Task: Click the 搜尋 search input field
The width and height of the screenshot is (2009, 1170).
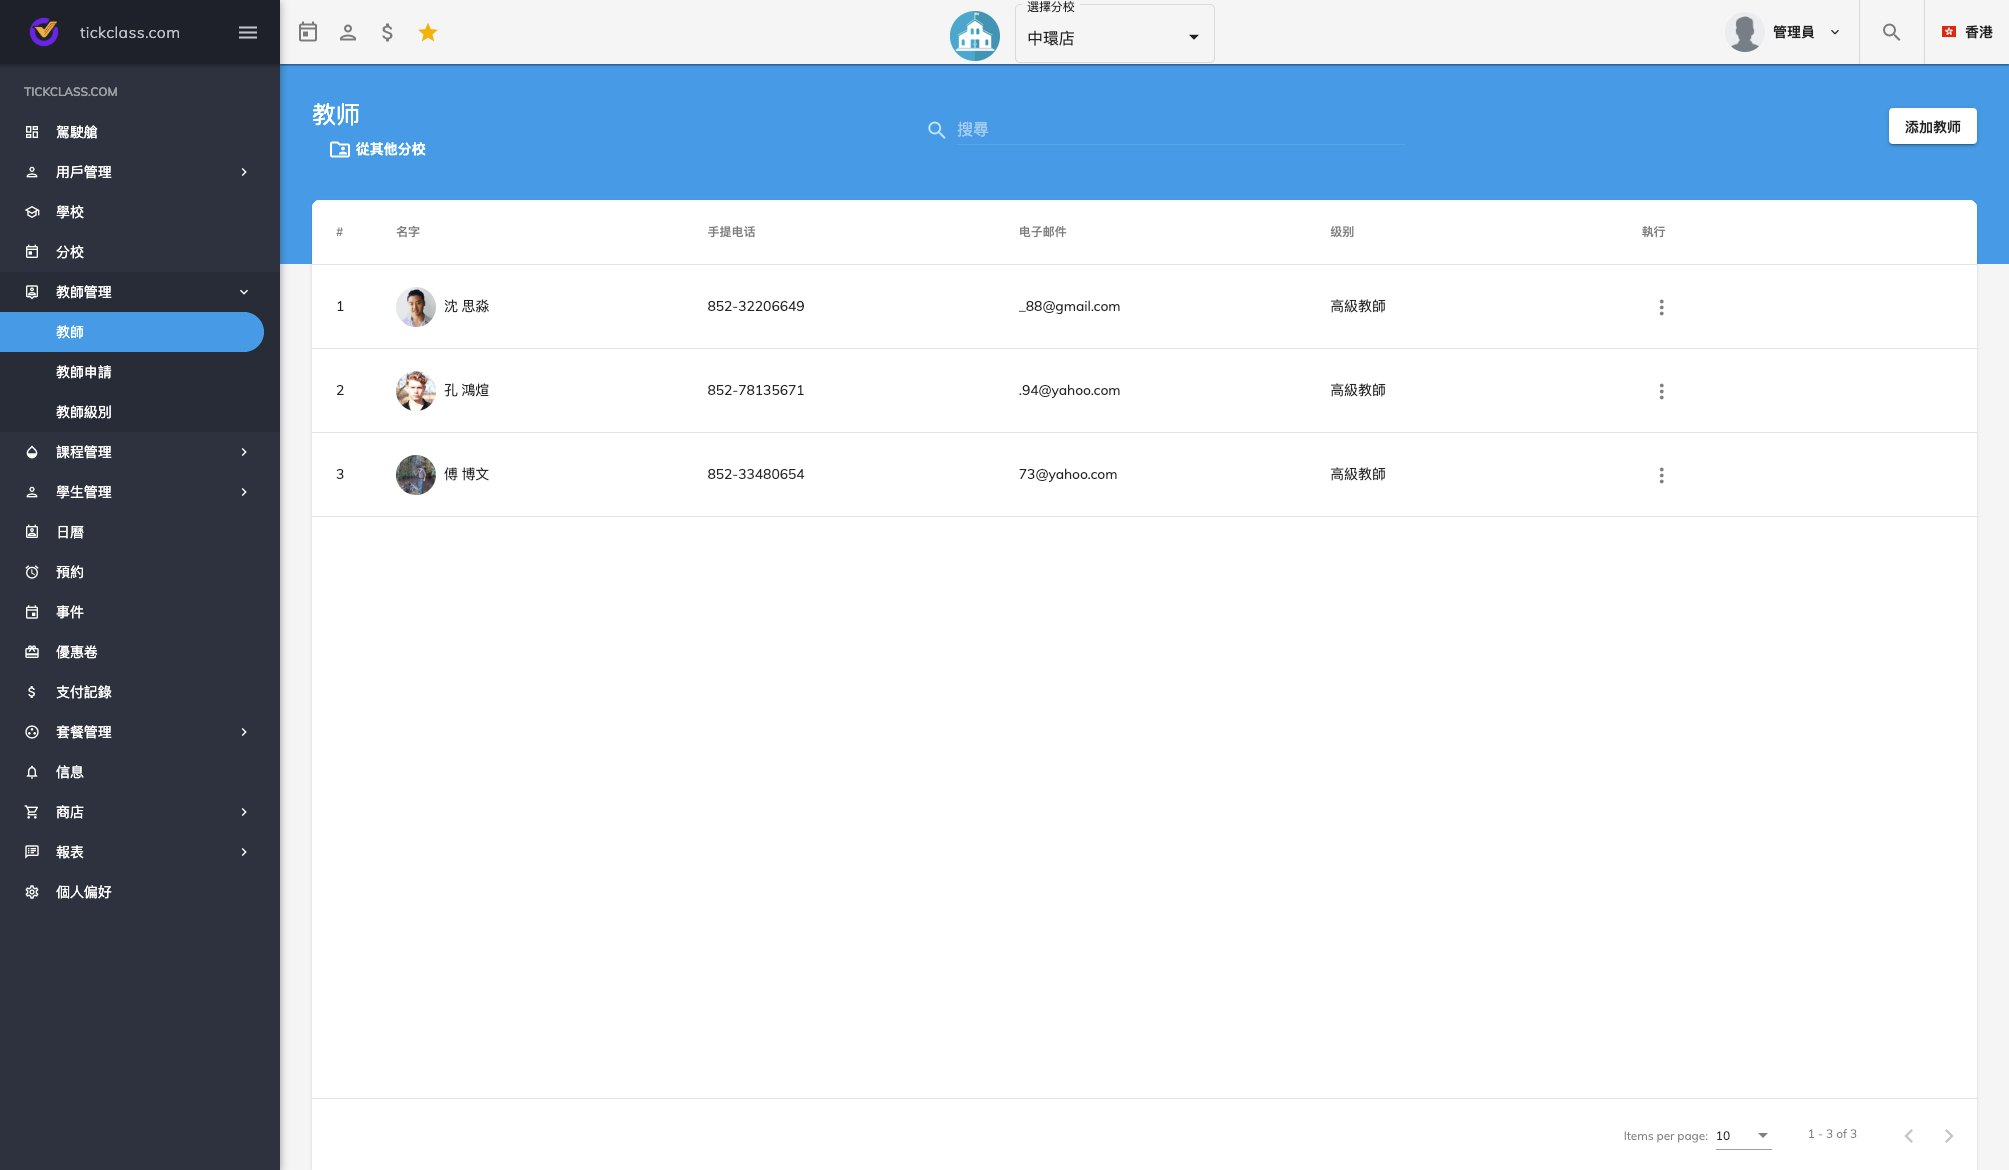Action: tap(1180, 130)
